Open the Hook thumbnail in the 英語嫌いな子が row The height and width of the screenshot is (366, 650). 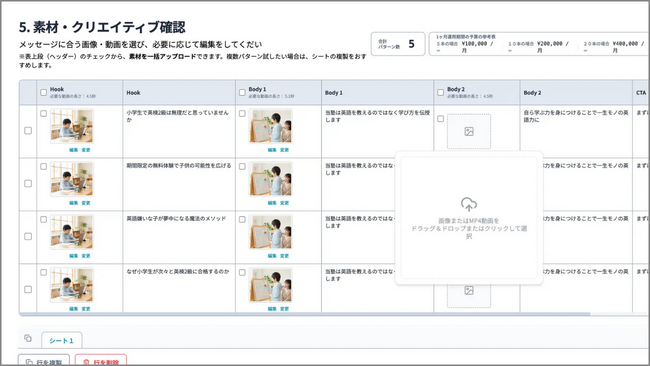pyautogui.click(x=72, y=232)
